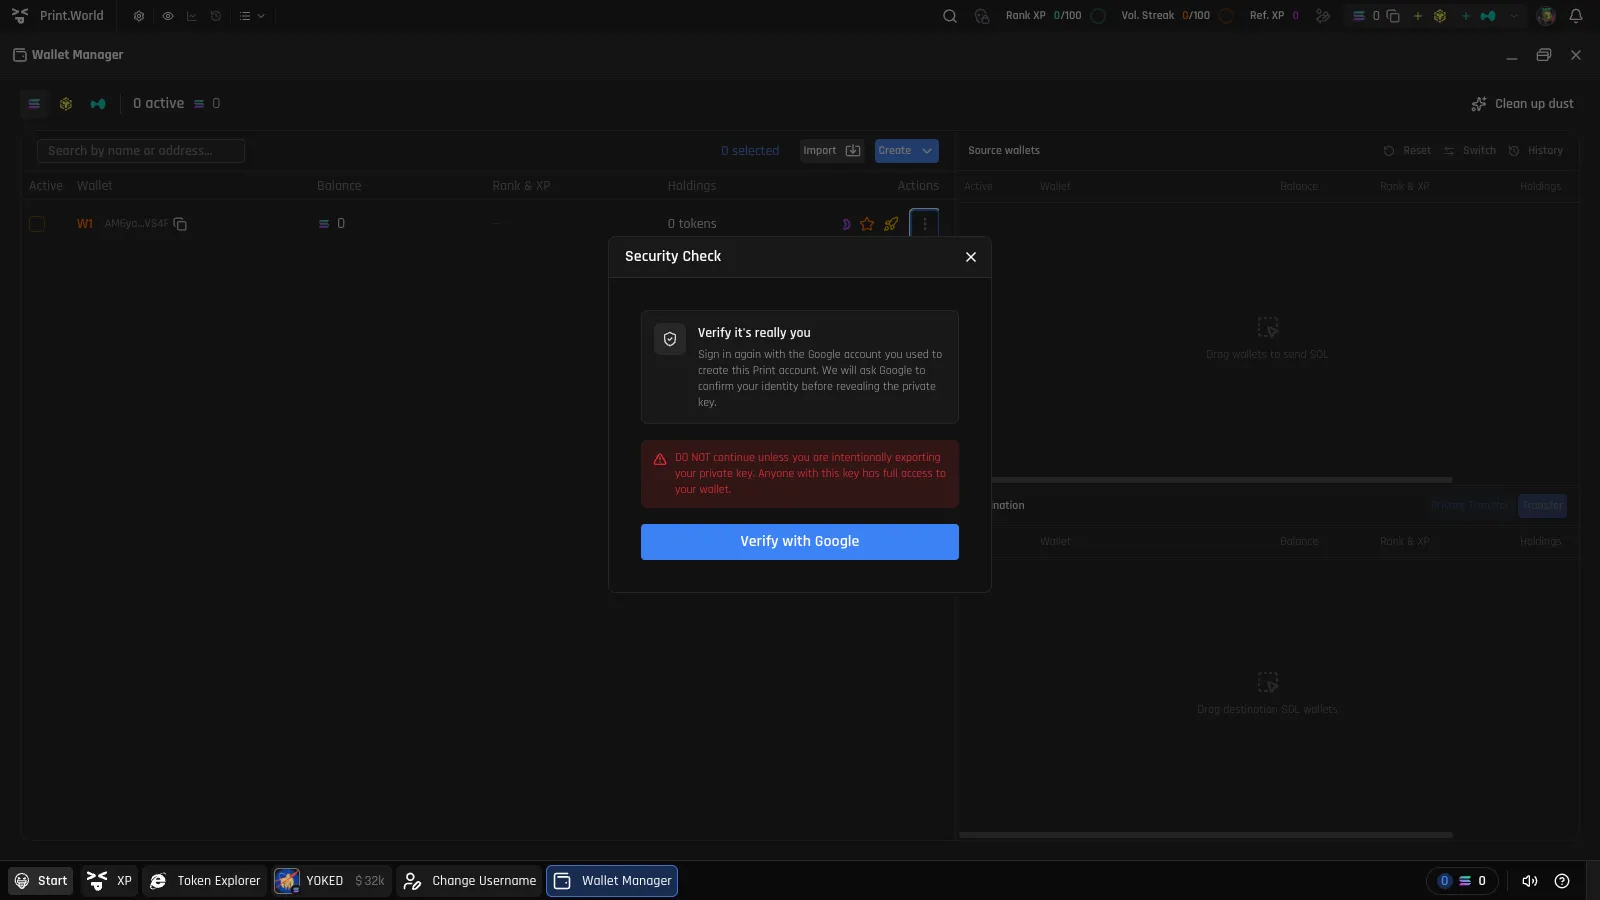Viewport: 1600px width, 900px height.
Task: Select the teal bowtie chain tab
Action: (x=98, y=104)
